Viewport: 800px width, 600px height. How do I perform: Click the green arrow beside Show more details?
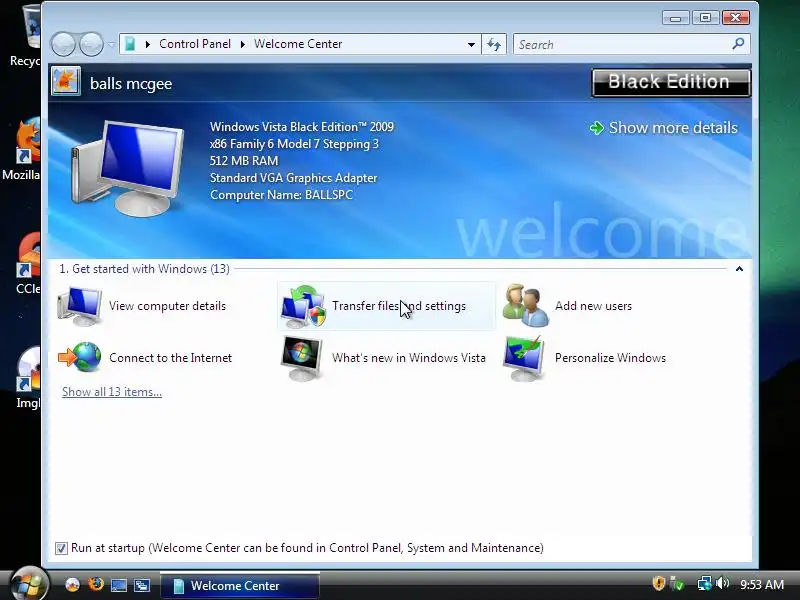(x=596, y=128)
